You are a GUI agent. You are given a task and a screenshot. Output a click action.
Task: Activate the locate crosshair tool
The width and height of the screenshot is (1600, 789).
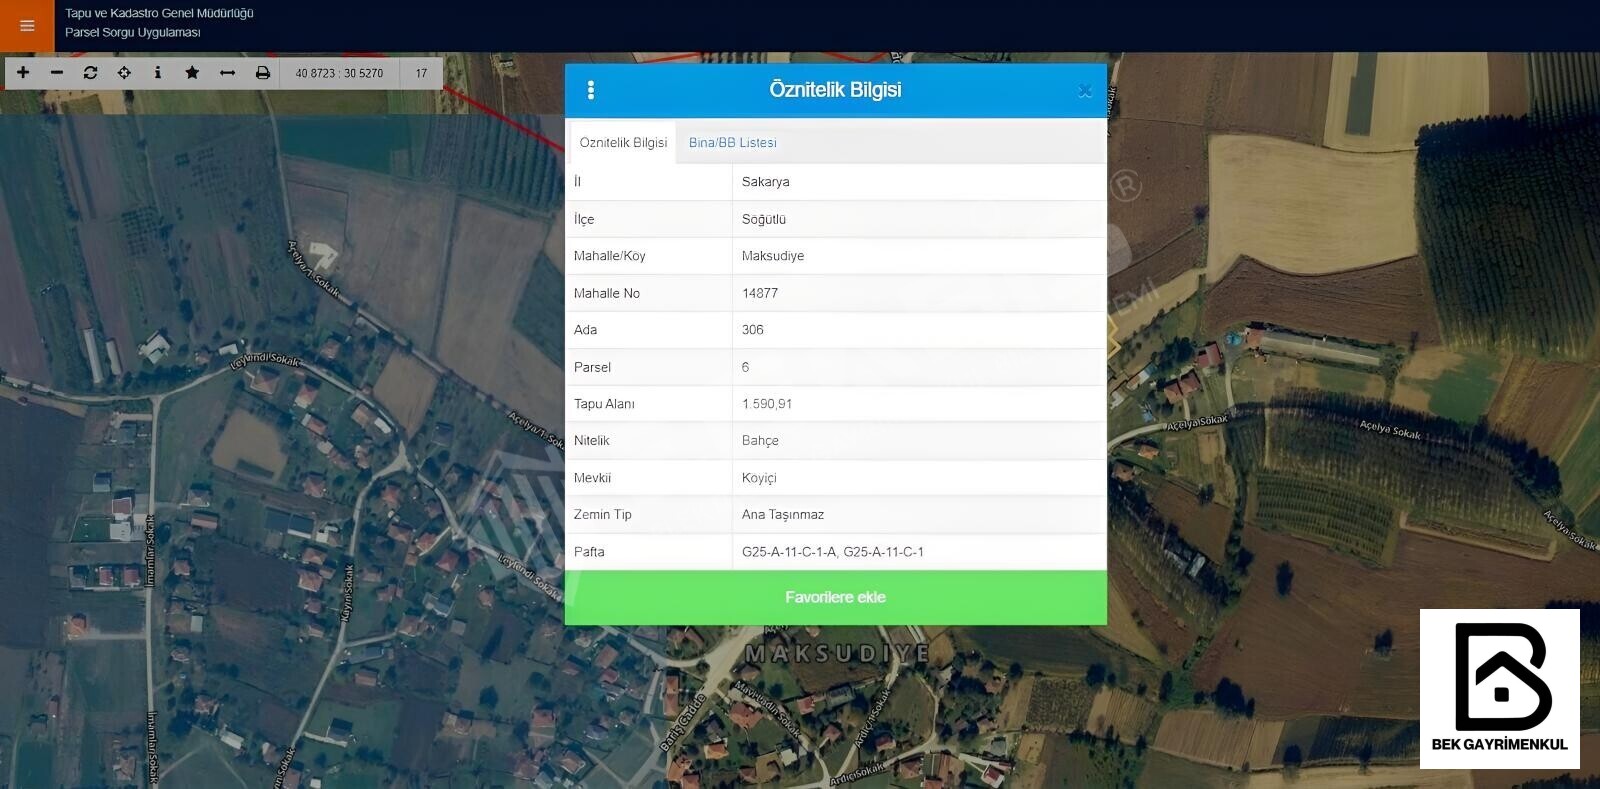pyautogui.click(x=124, y=73)
